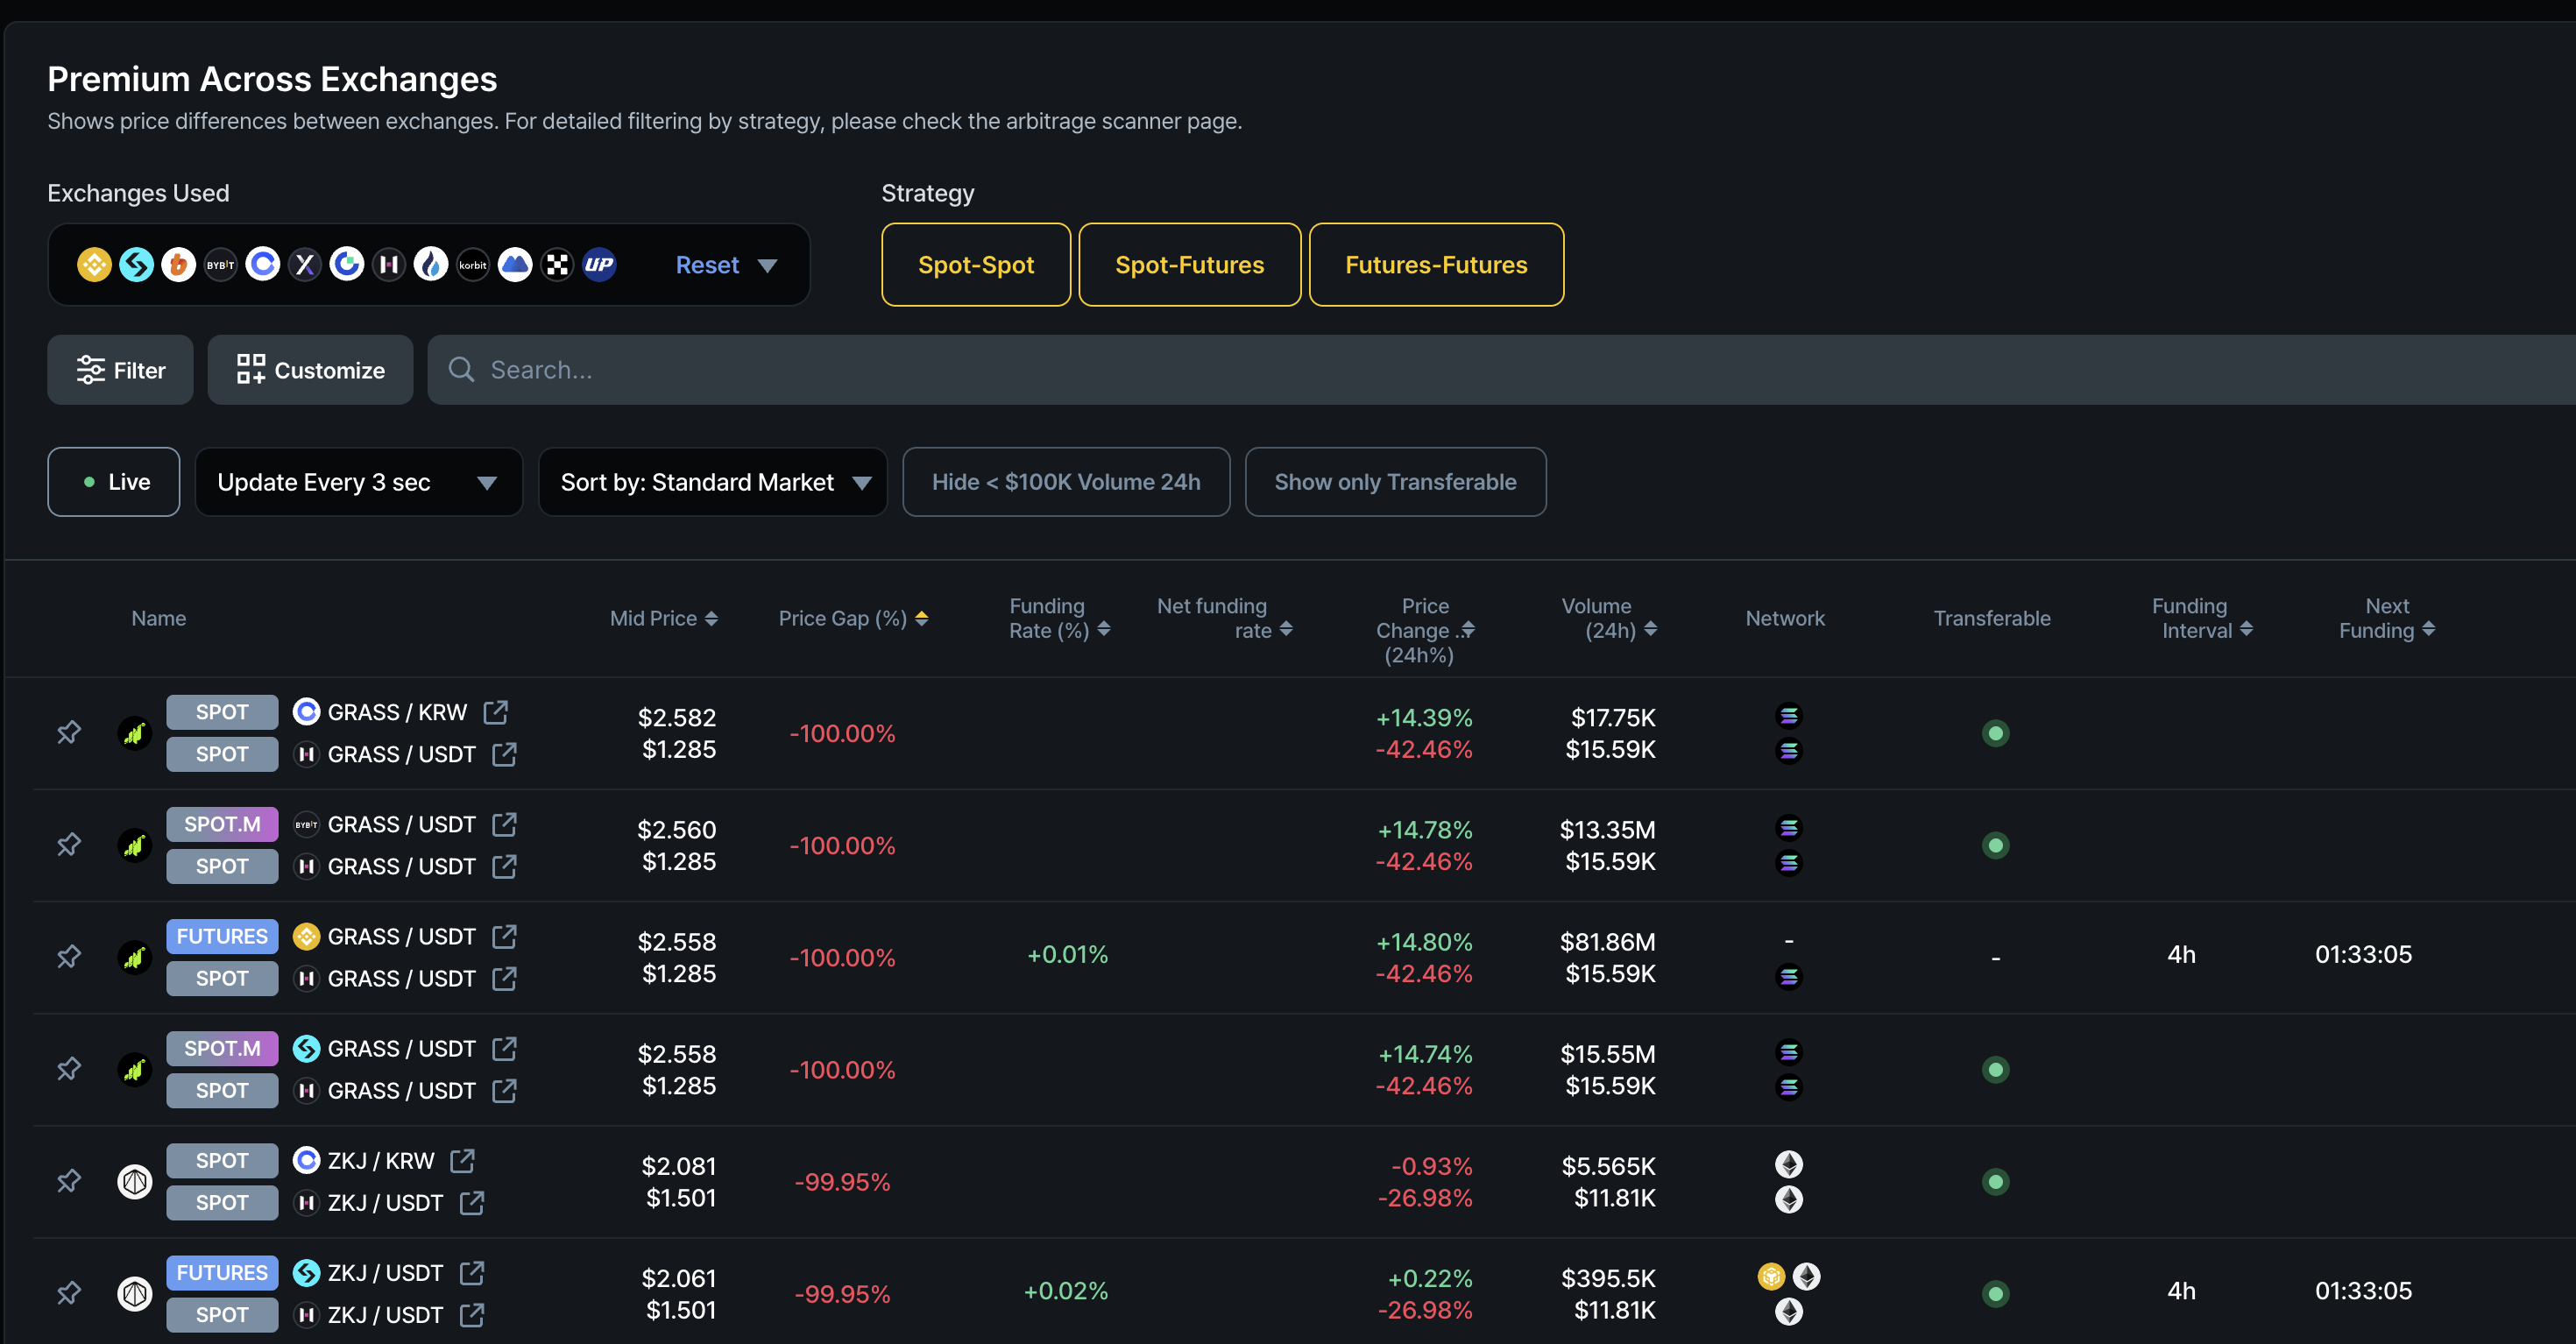Pin the GRASS / KRW row
This screenshot has height=1344, width=2576.
[x=68, y=733]
